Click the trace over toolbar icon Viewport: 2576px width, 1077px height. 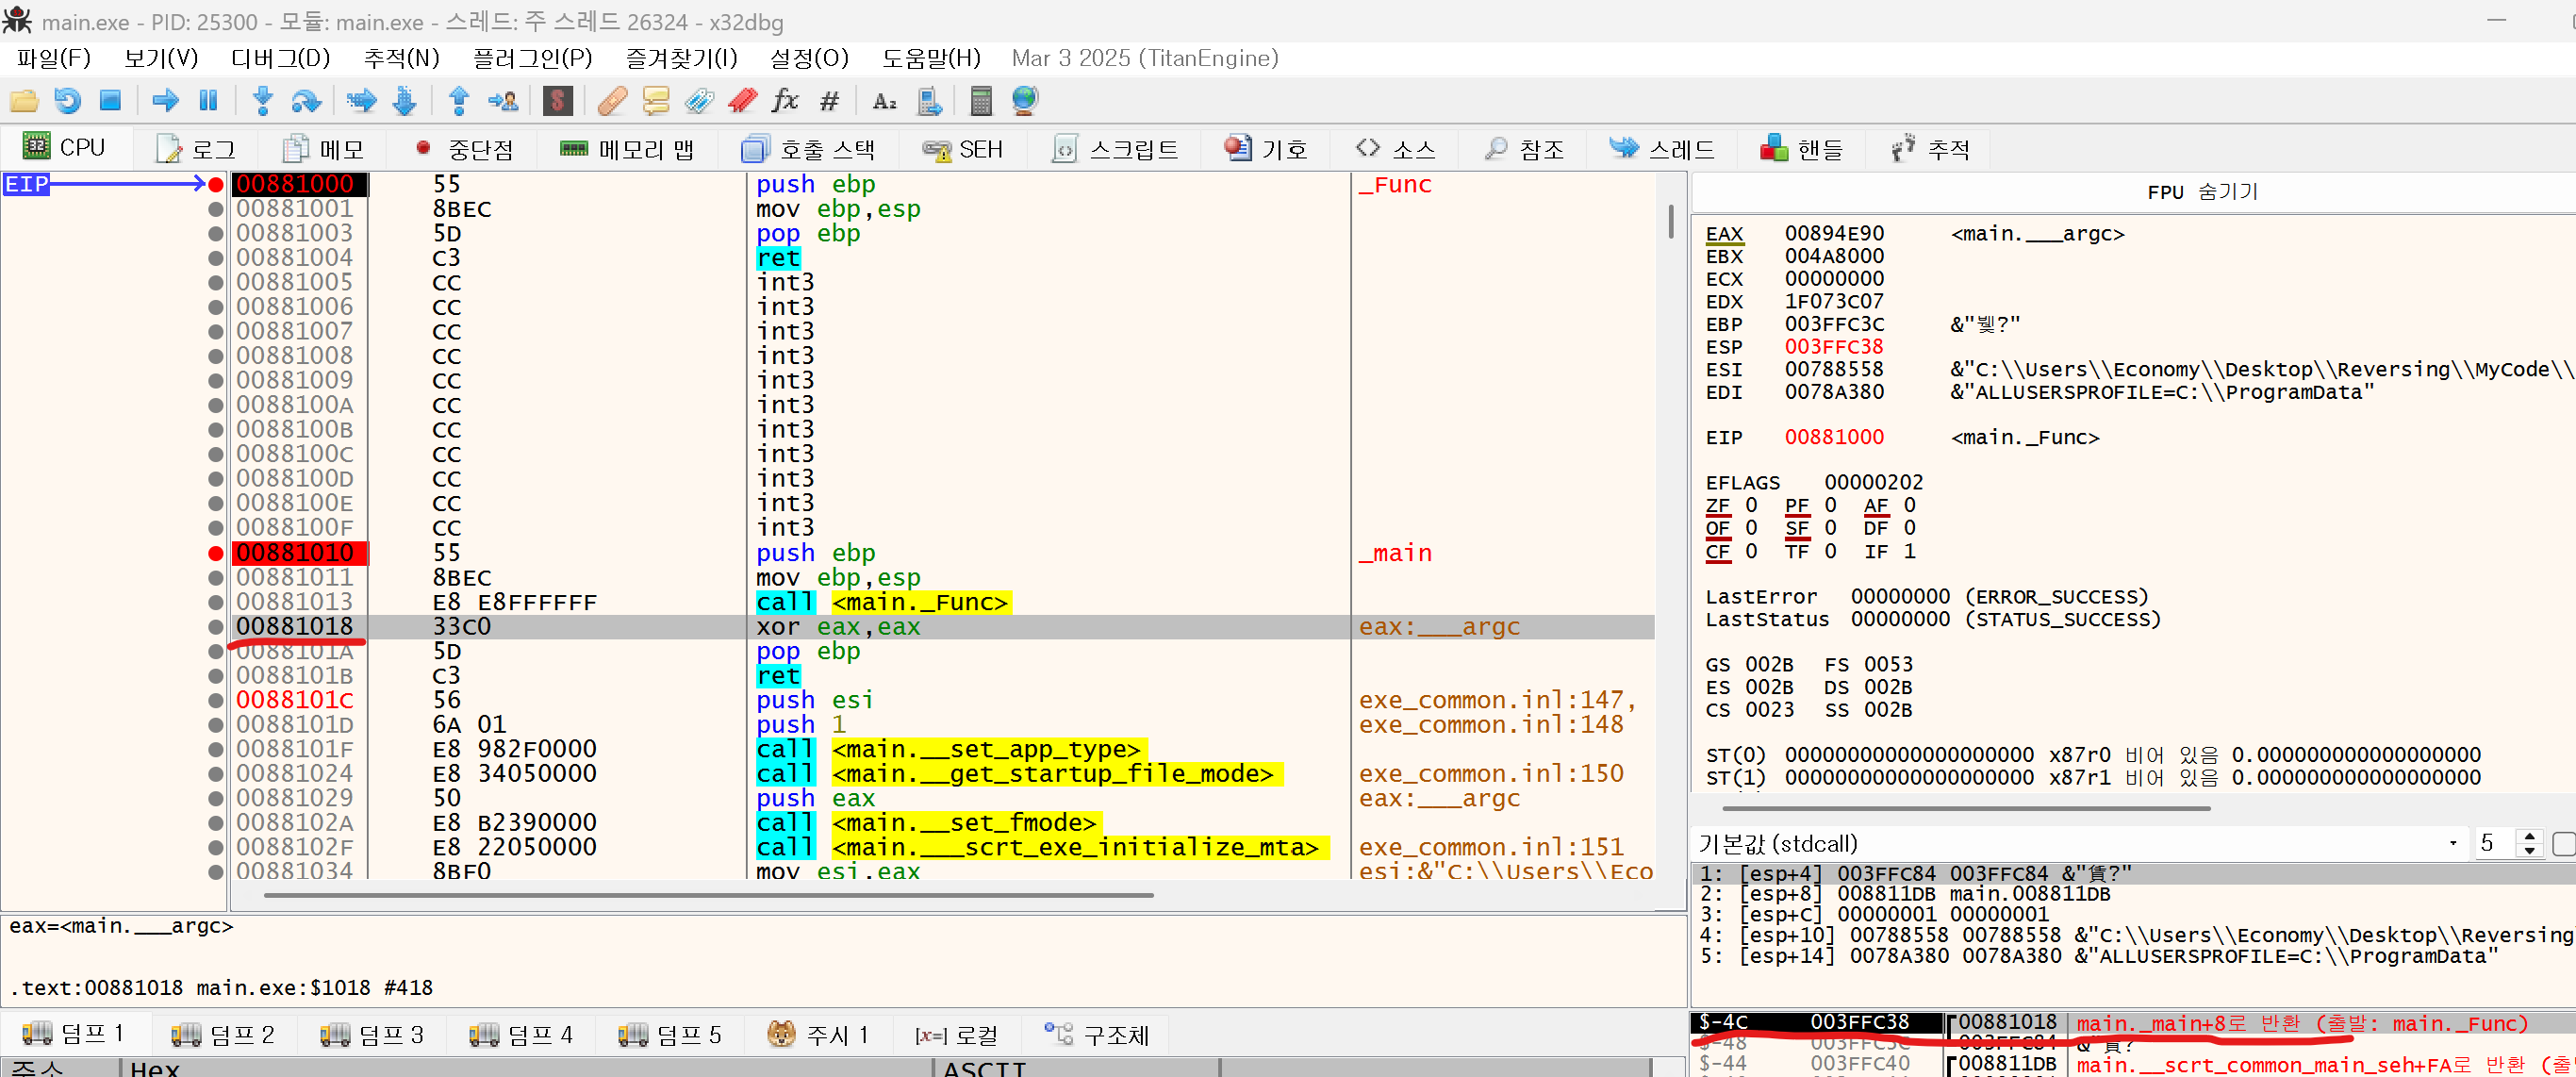click(405, 100)
